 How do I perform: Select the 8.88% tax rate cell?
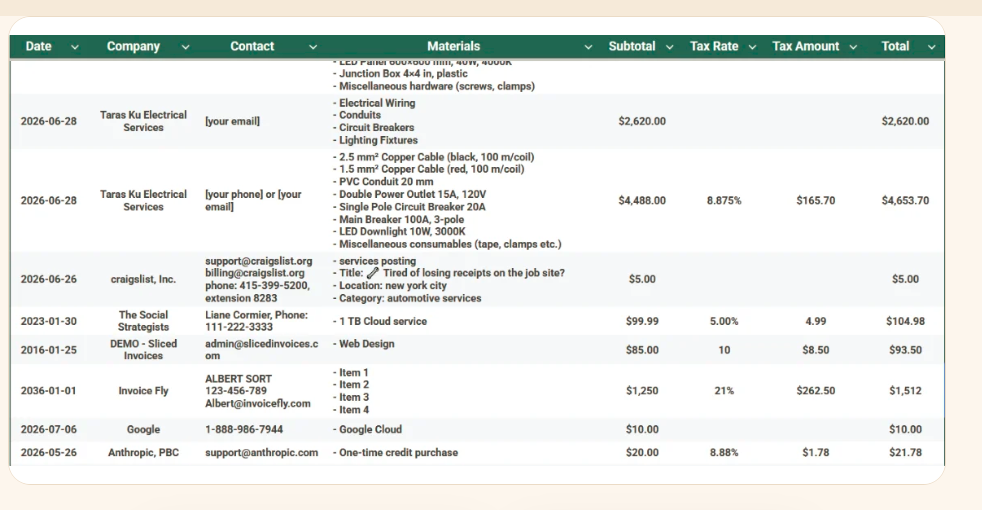(x=724, y=453)
